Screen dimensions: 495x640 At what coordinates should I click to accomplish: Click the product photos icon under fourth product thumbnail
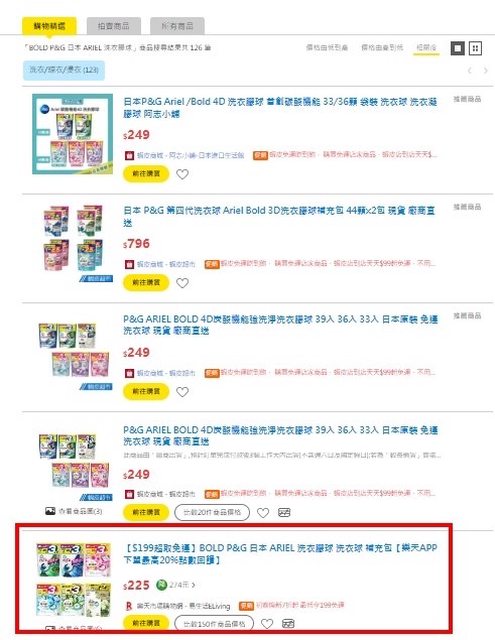point(50,511)
